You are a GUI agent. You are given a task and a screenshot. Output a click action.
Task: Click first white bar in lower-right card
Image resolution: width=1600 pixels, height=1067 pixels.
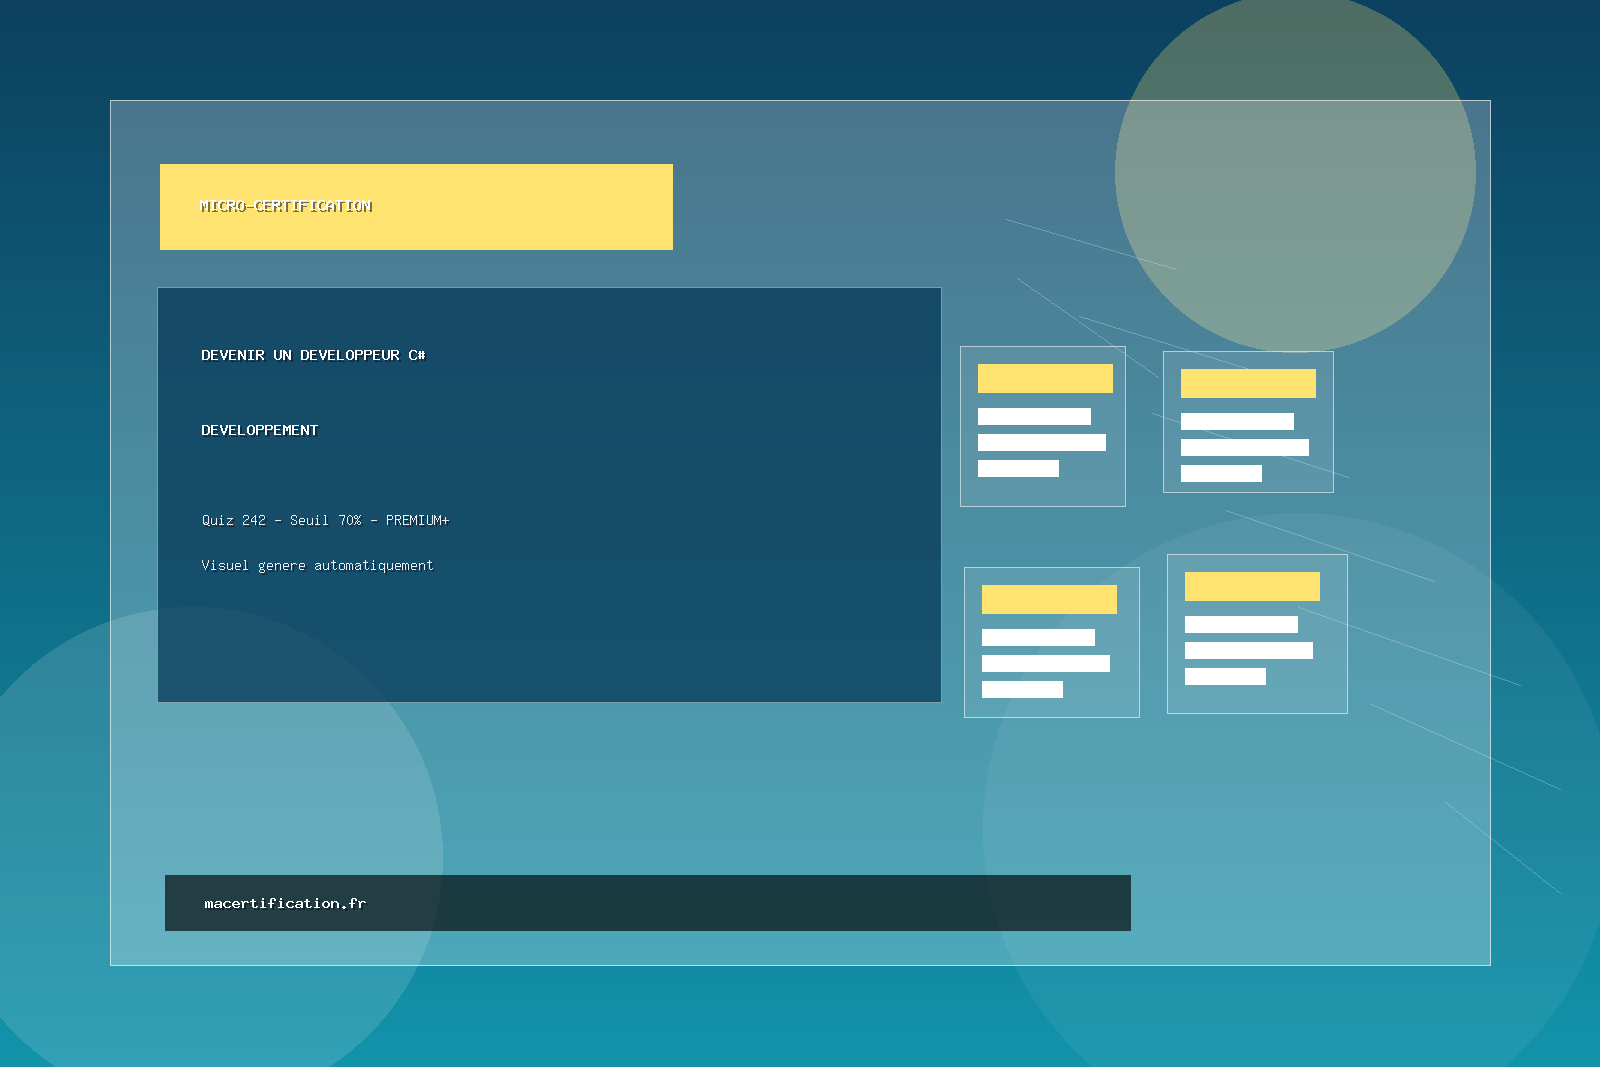tap(1241, 624)
